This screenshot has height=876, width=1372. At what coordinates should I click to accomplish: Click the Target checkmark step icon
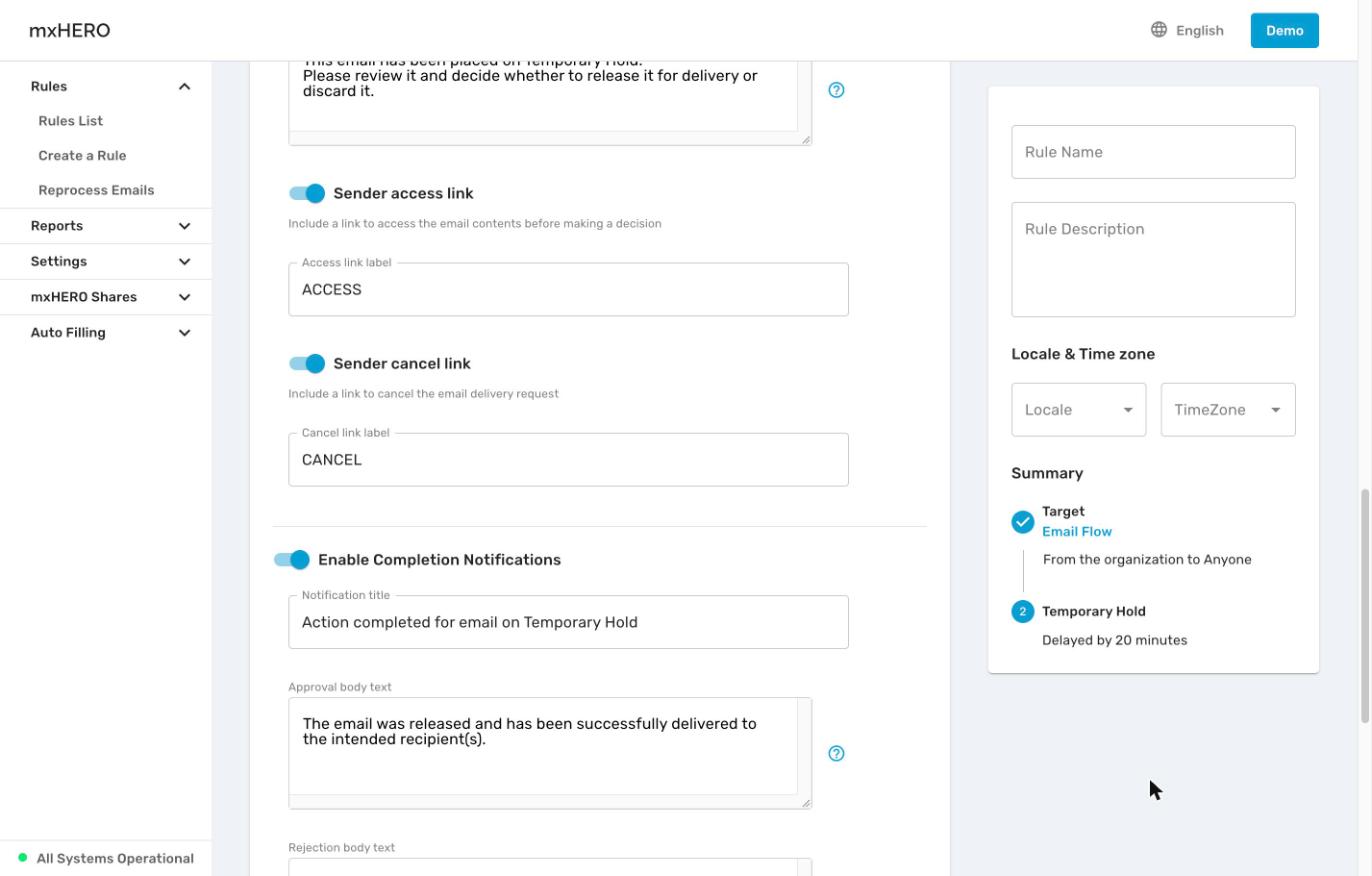pos(1022,522)
